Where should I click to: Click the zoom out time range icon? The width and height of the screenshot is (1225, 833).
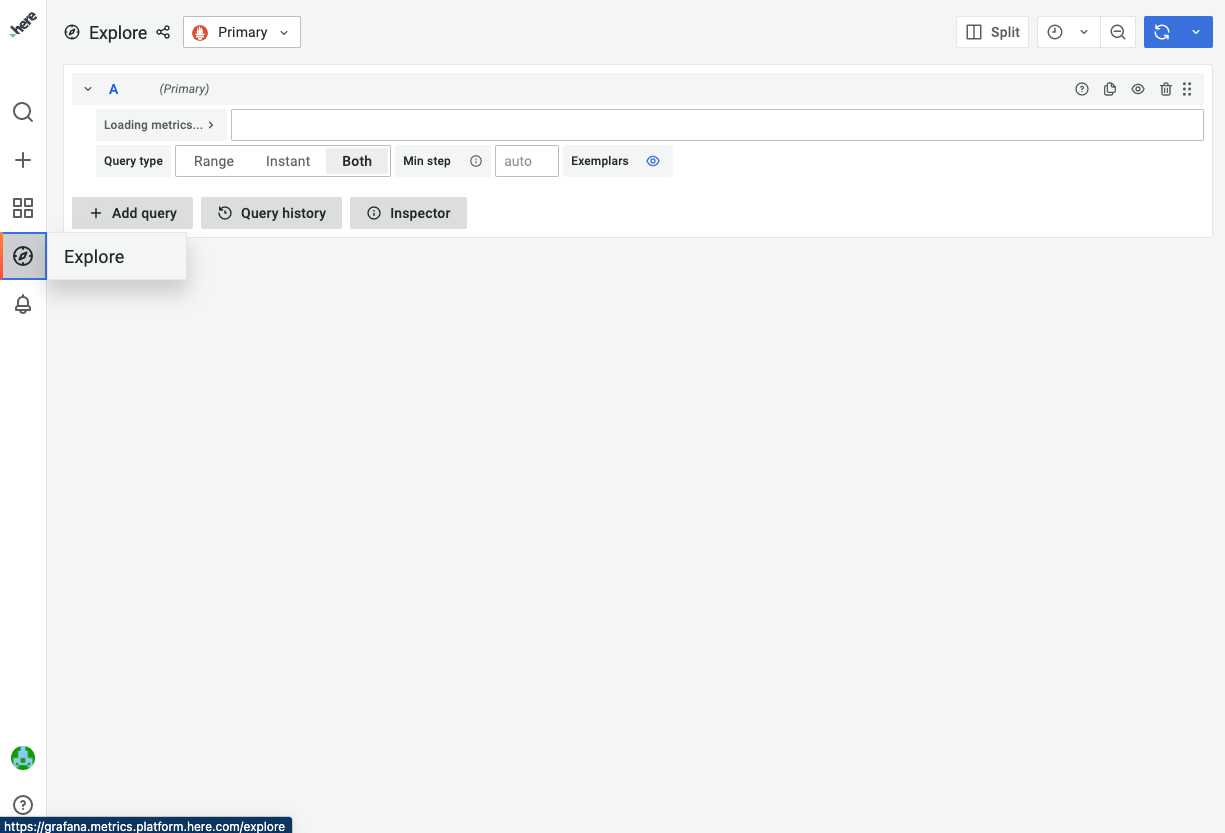(x=1118, y=32)
